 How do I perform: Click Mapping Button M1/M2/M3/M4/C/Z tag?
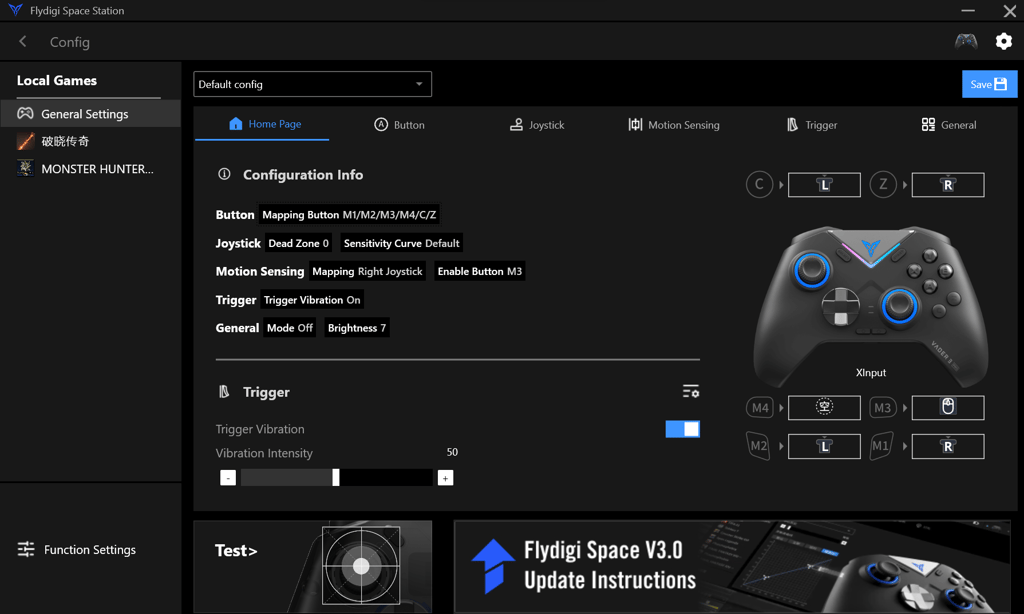coord(349,214)
